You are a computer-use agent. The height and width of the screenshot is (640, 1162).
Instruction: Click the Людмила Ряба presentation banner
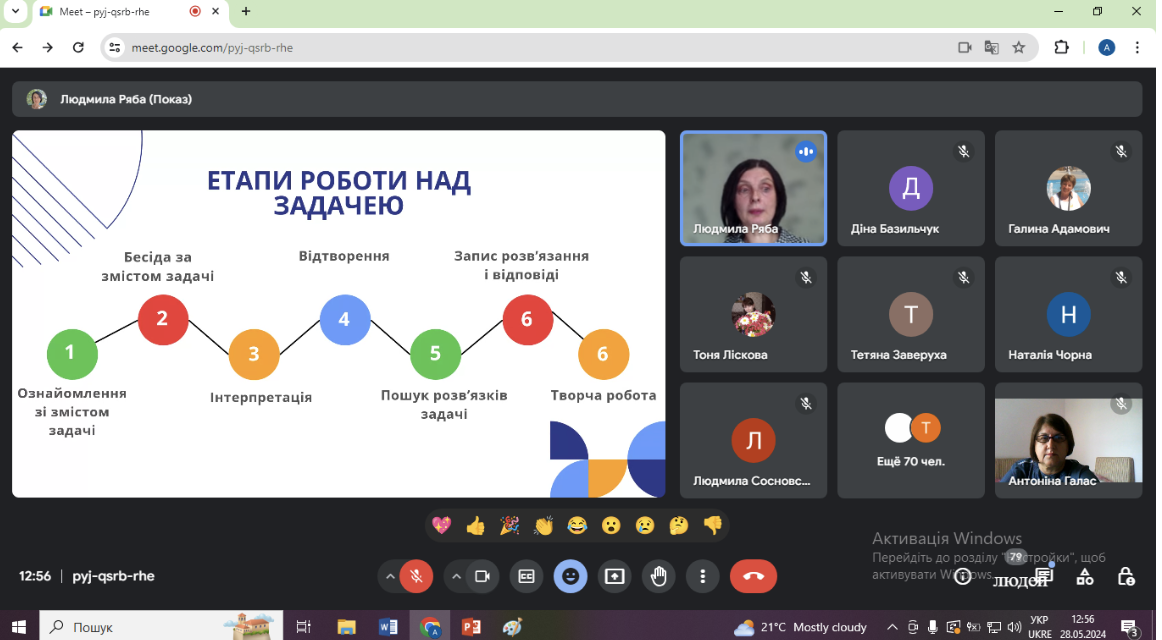577,99
